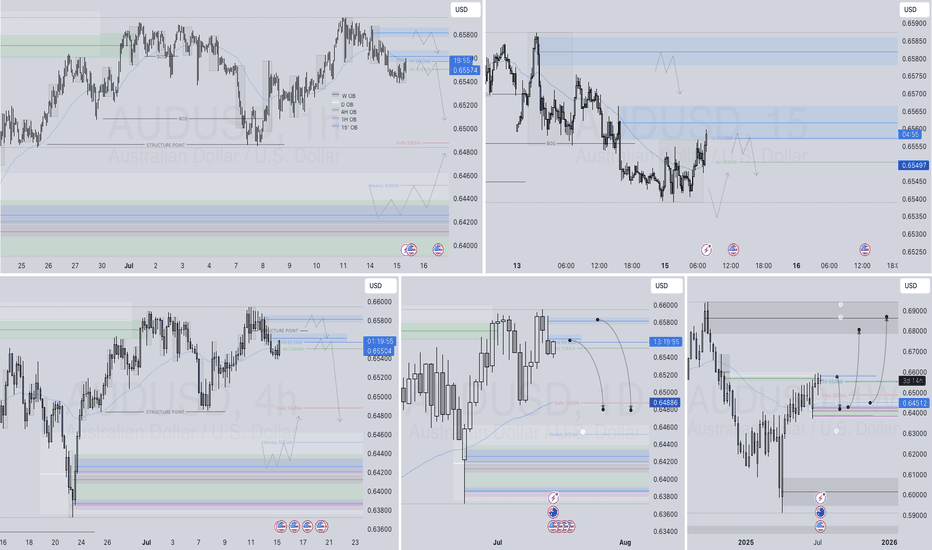Select countdown label 19:55 on 1h chart
Screen dimensions: 932x550
(461, 61)
